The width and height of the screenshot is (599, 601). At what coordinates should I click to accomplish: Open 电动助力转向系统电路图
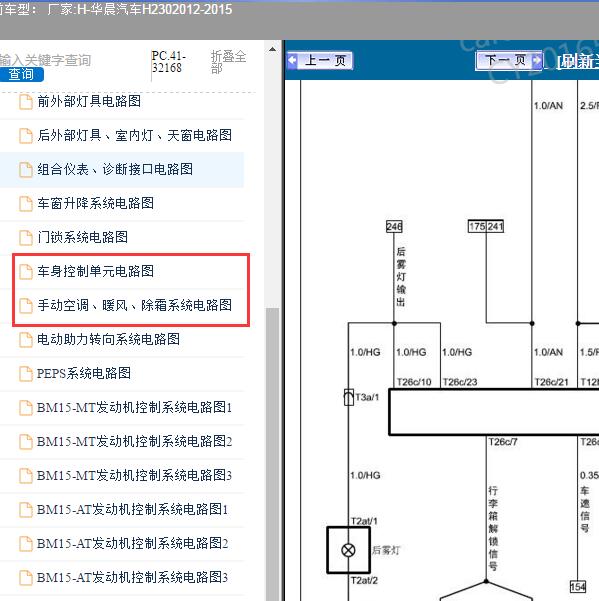point(108,339)
